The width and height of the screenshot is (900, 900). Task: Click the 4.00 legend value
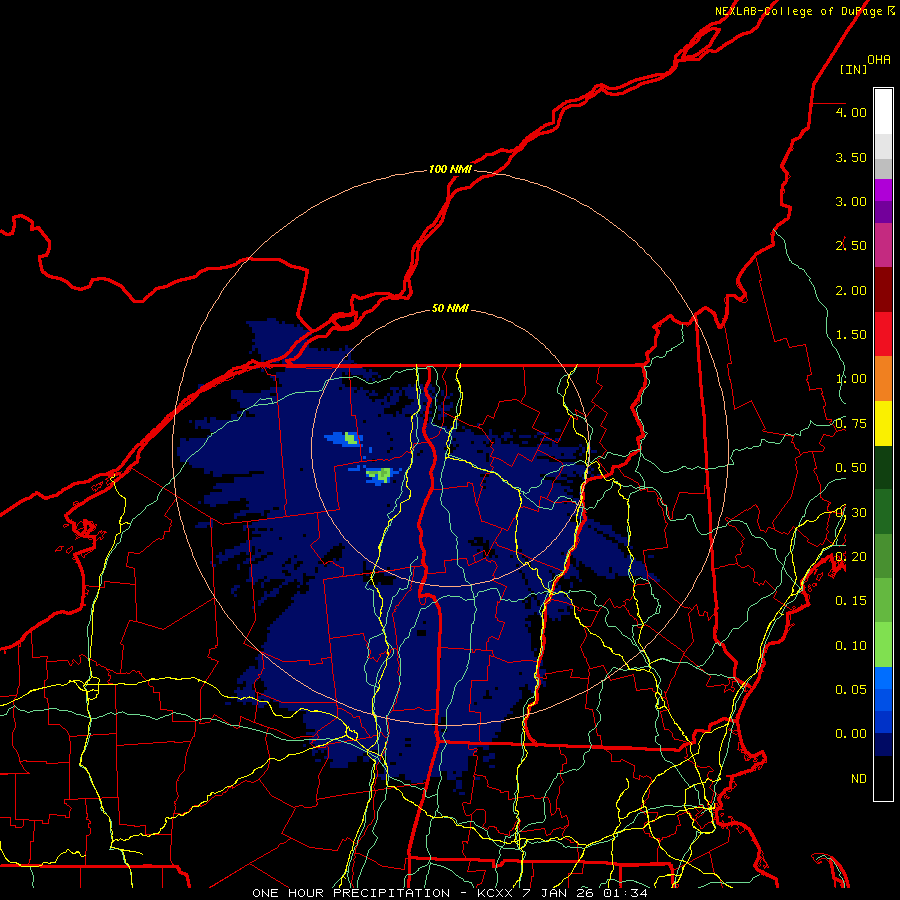pos(851,112)
